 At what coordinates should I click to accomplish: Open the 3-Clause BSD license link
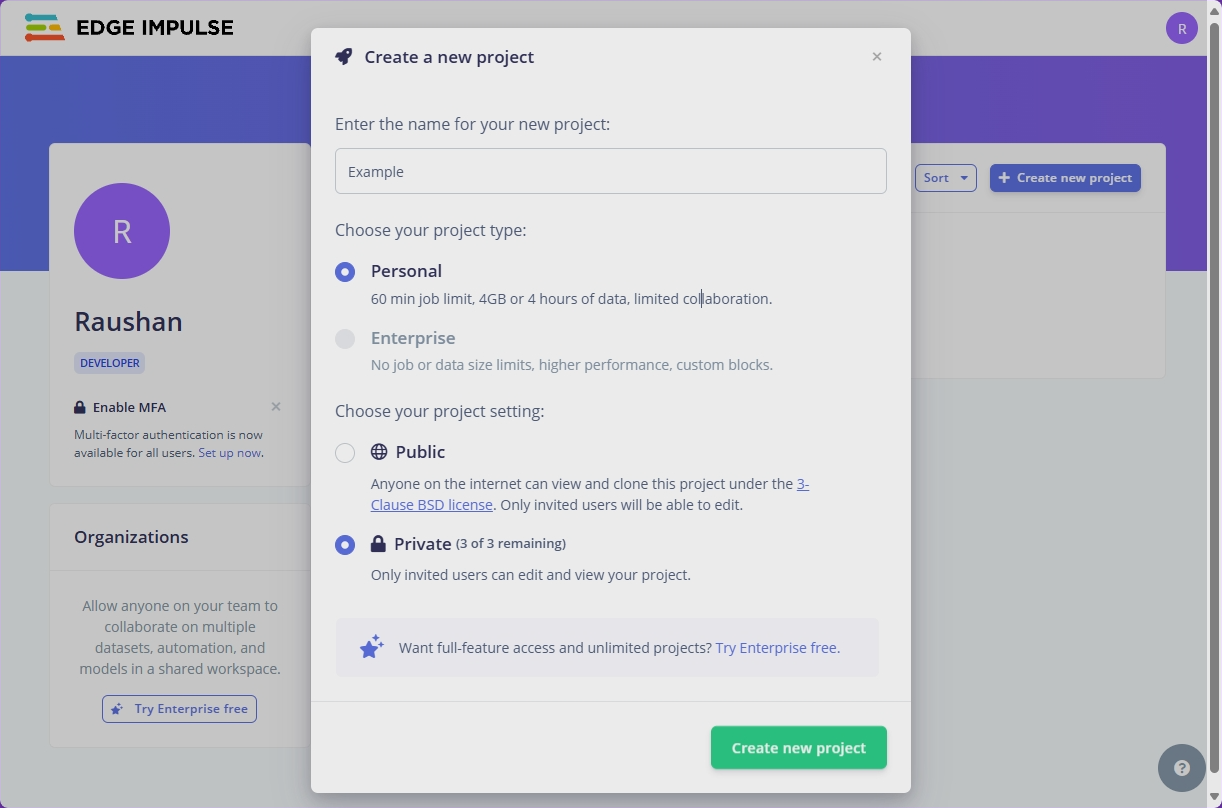(432, 505)
